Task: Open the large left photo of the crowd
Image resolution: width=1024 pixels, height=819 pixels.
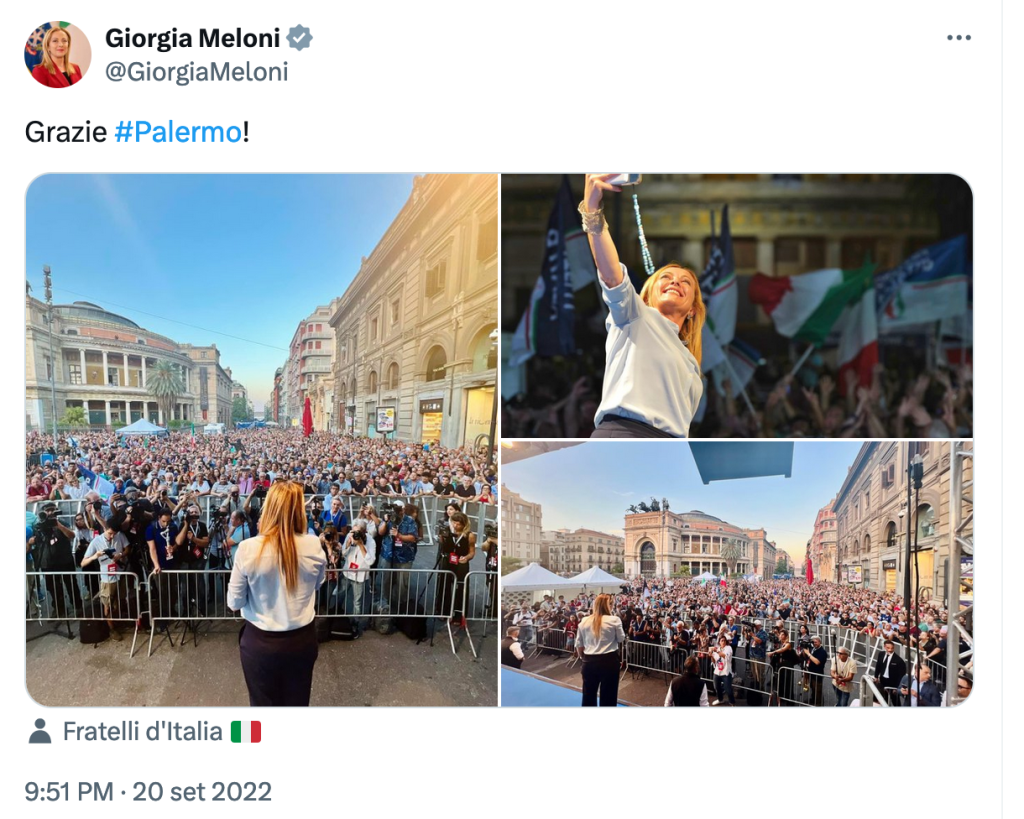Action: coord(262,440)
